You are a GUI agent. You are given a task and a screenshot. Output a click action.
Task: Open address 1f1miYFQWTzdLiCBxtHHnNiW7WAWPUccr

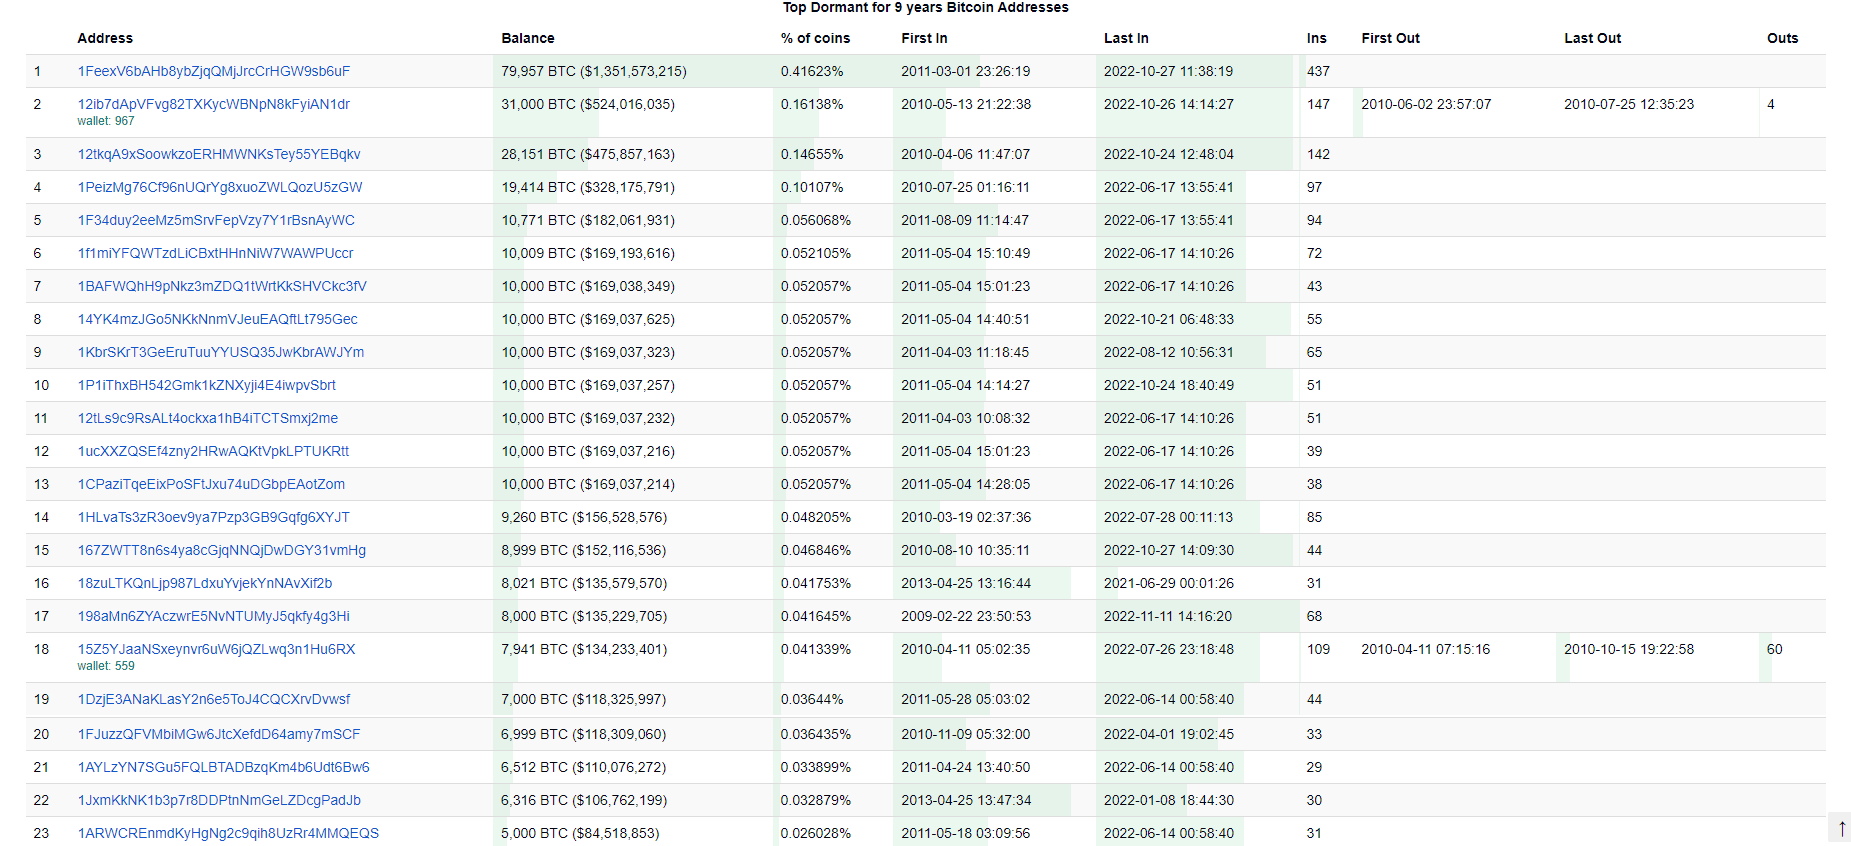(216, 253)
